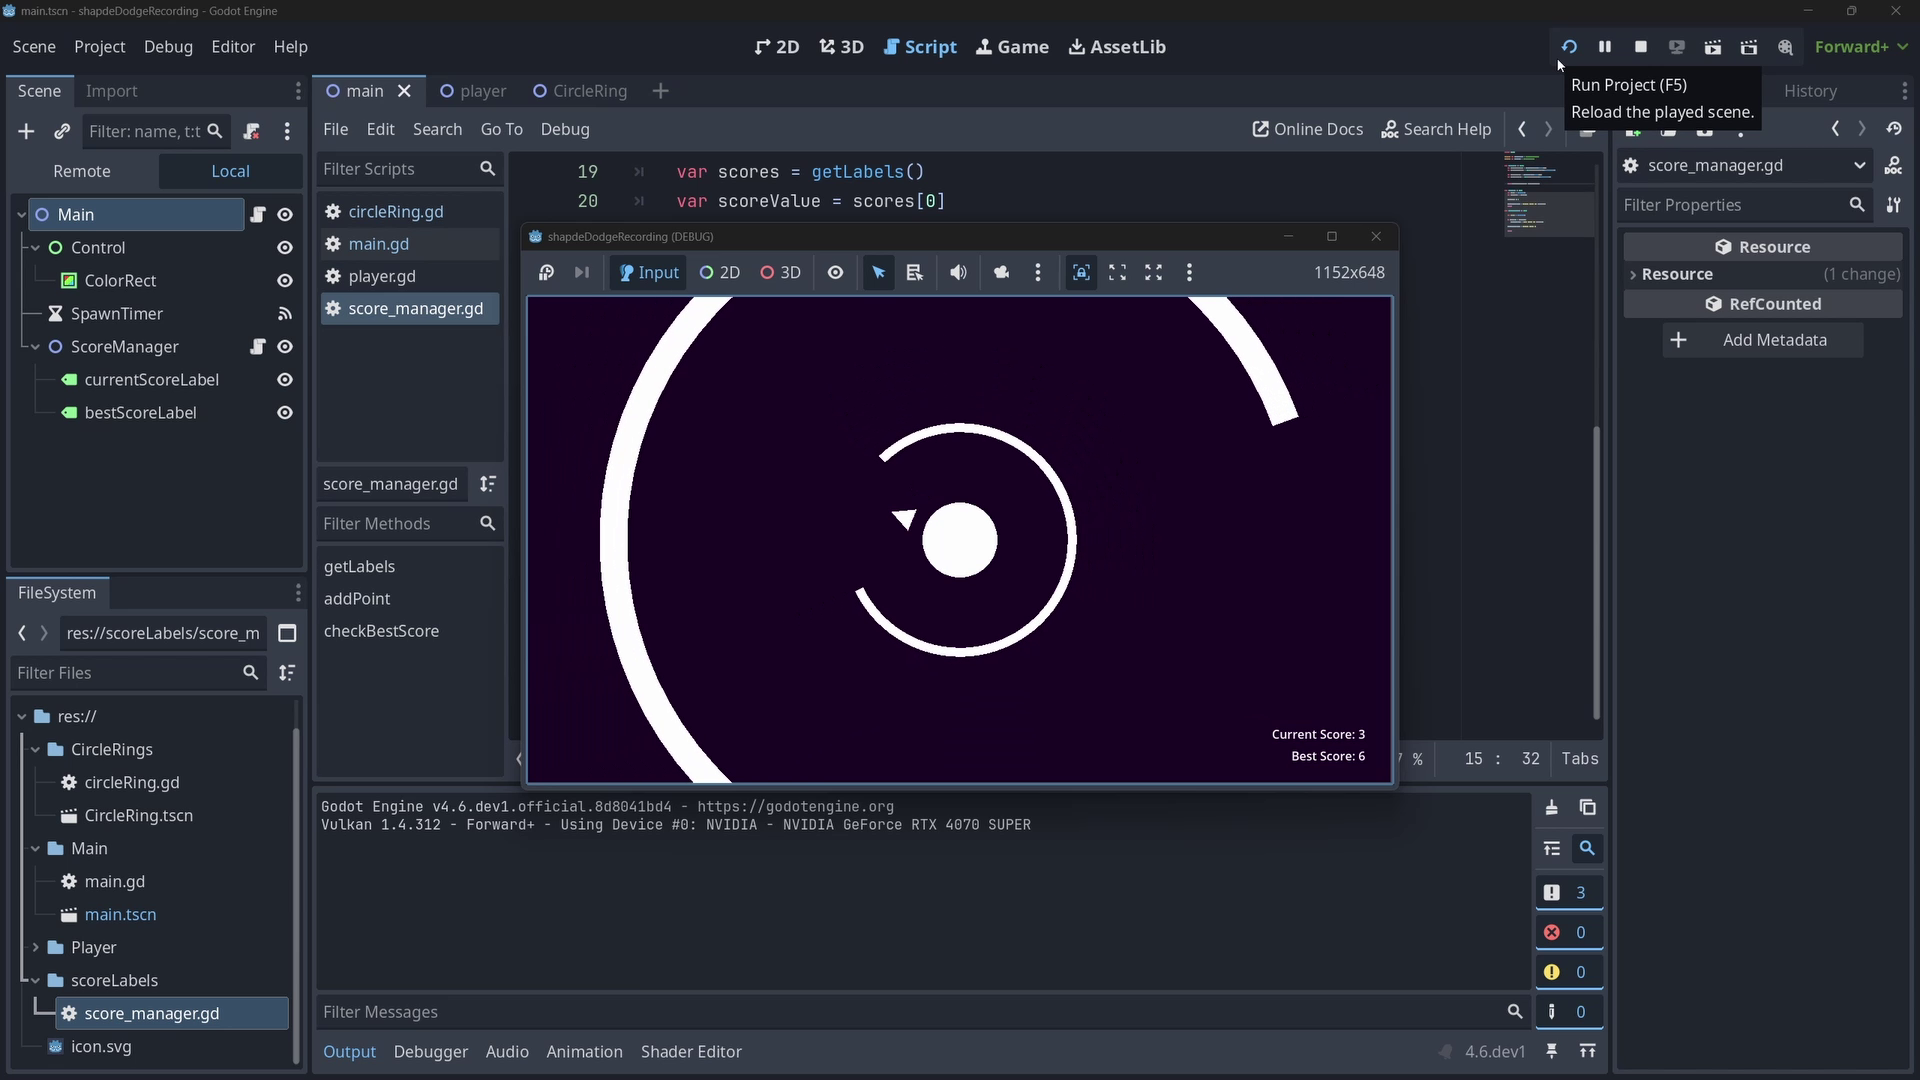Copy the output log selection
Viewport: 1920px width, 1080px height.
pos(1587,807)
